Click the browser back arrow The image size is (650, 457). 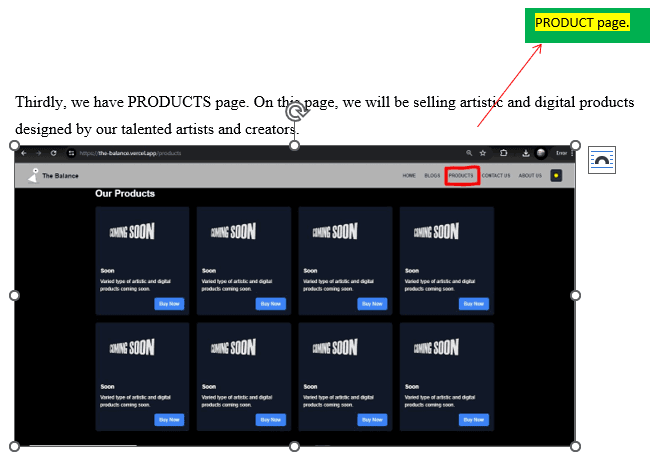pos(24,153)
